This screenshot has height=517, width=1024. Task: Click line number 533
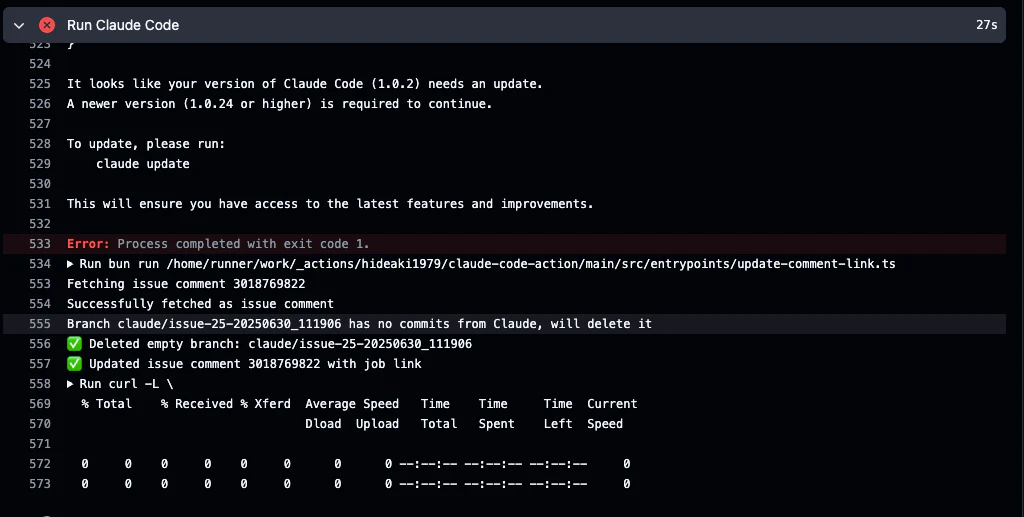pos(40,243)
